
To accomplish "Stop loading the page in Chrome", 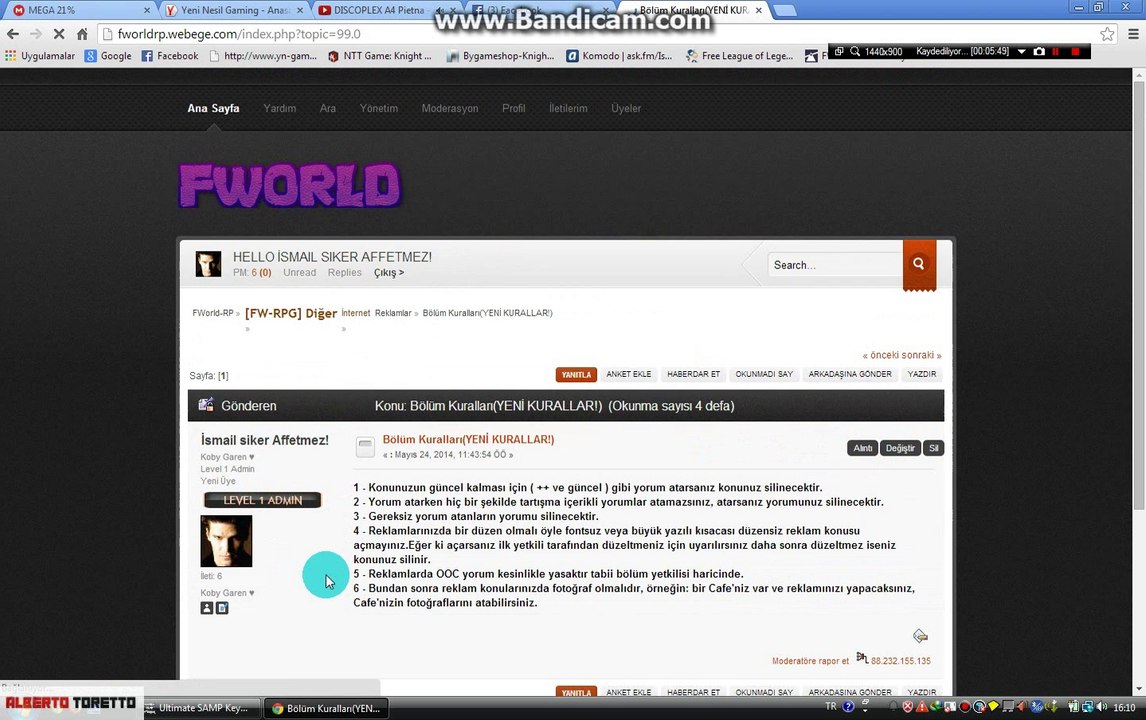I will pos(59,34).
